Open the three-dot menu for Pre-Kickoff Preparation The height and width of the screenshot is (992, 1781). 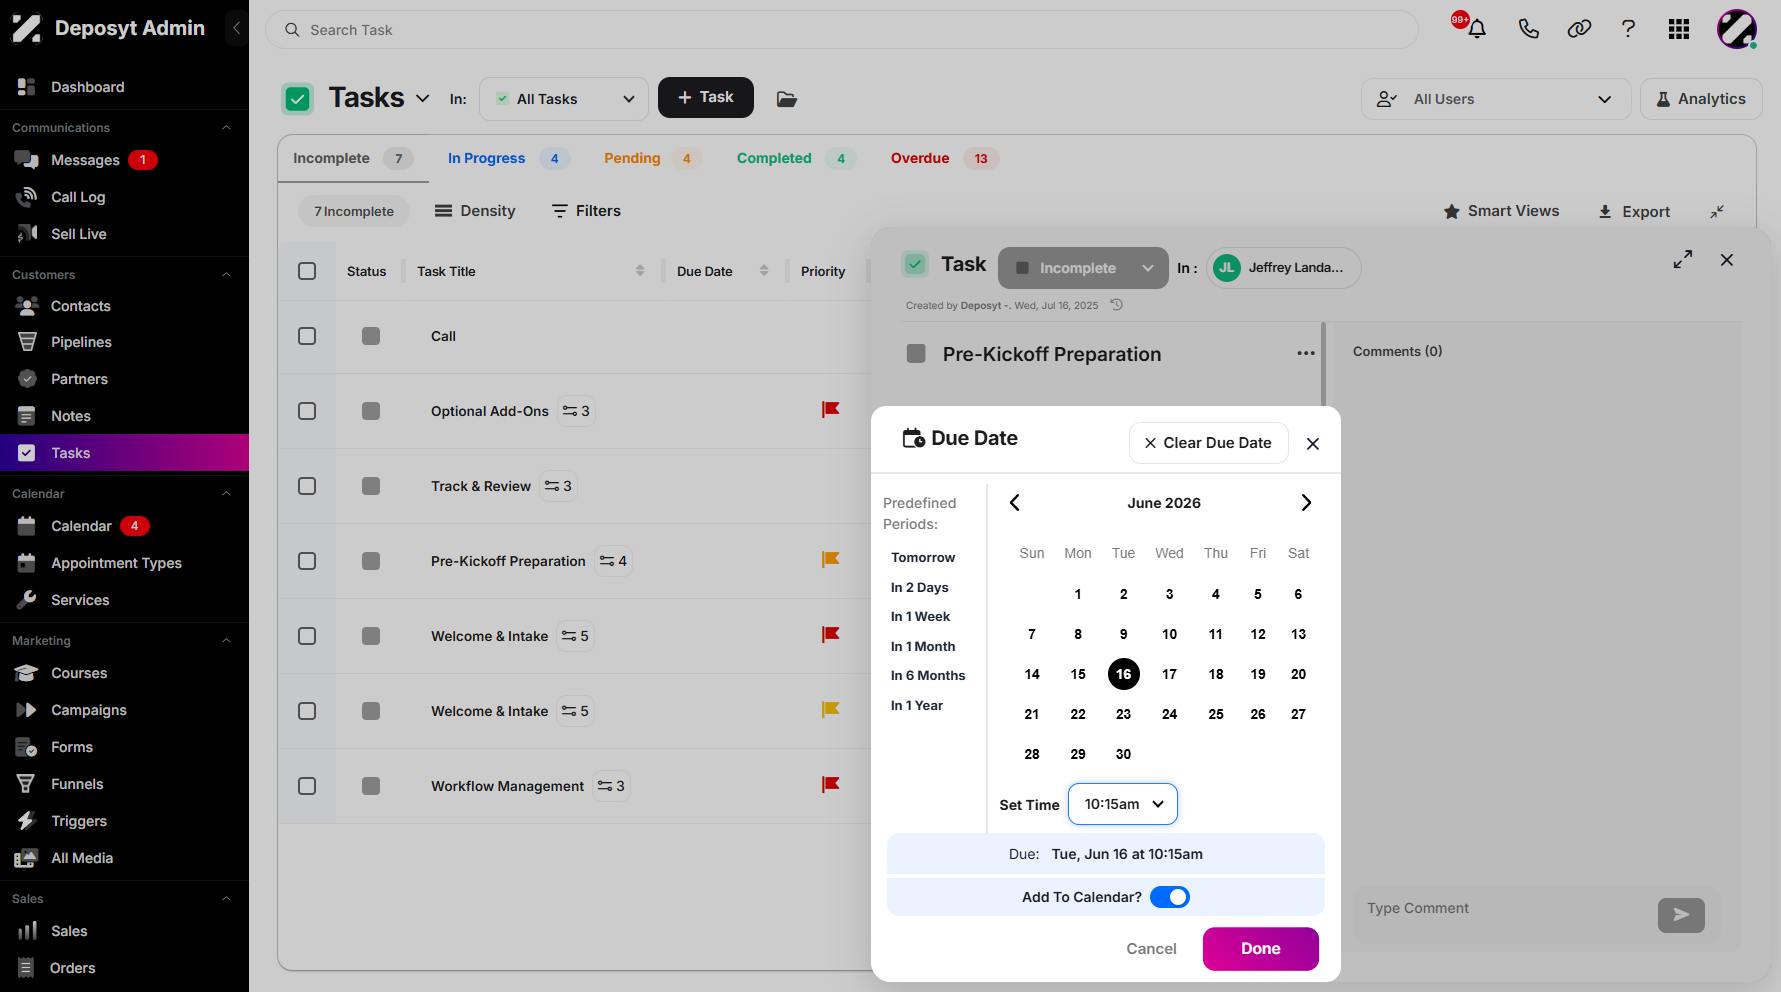(x=1306, y=353)
